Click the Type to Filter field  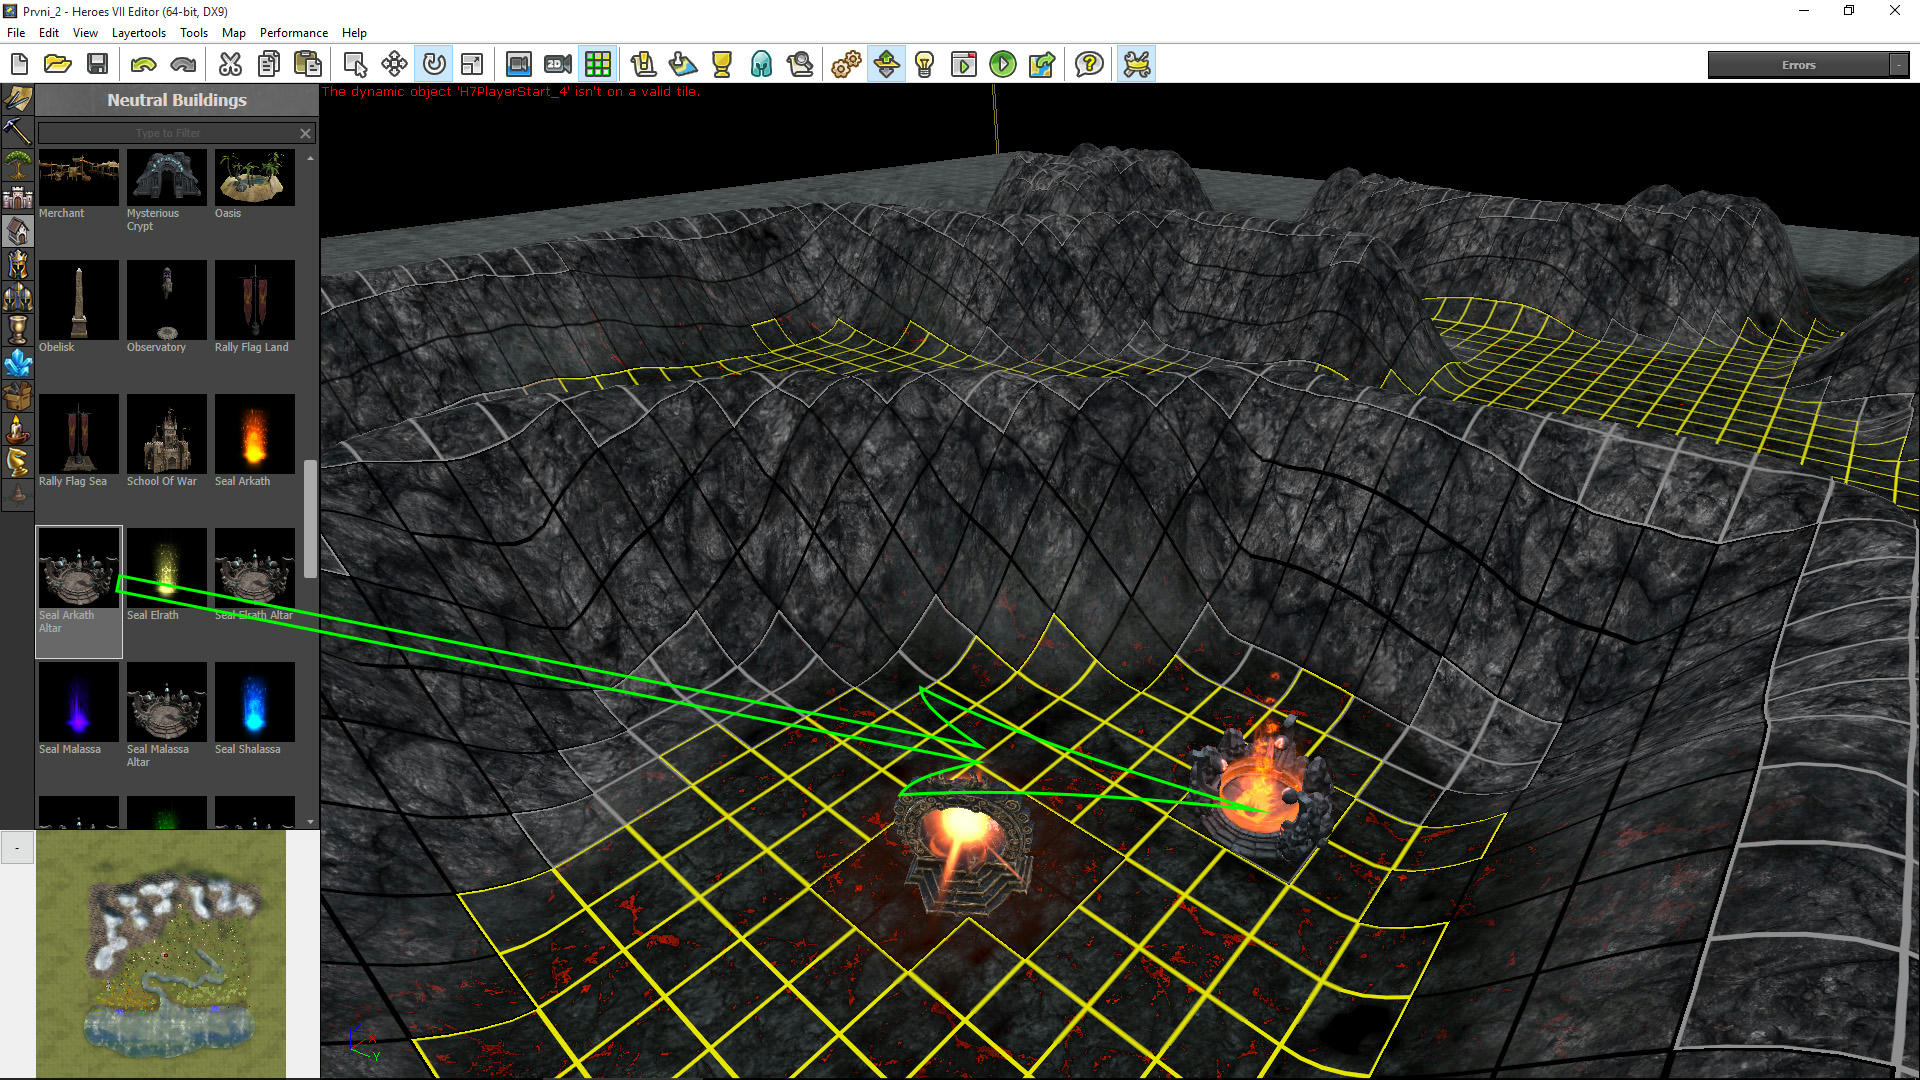pos(167,133)
